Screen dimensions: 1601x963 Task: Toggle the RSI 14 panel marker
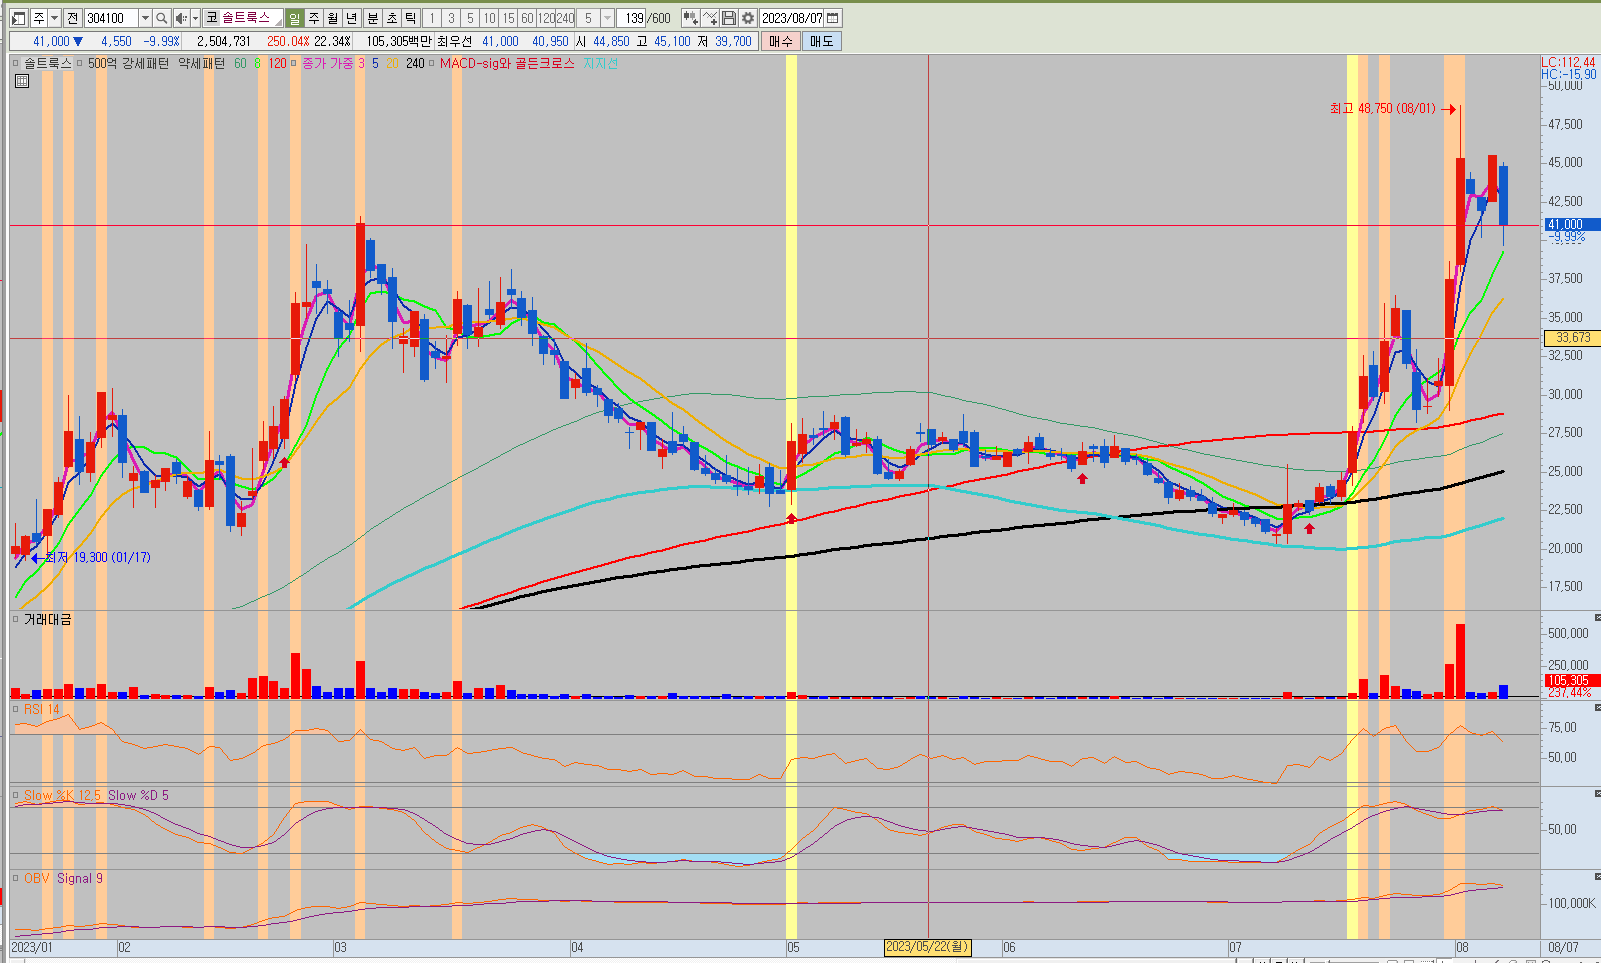tap(16, 709)
